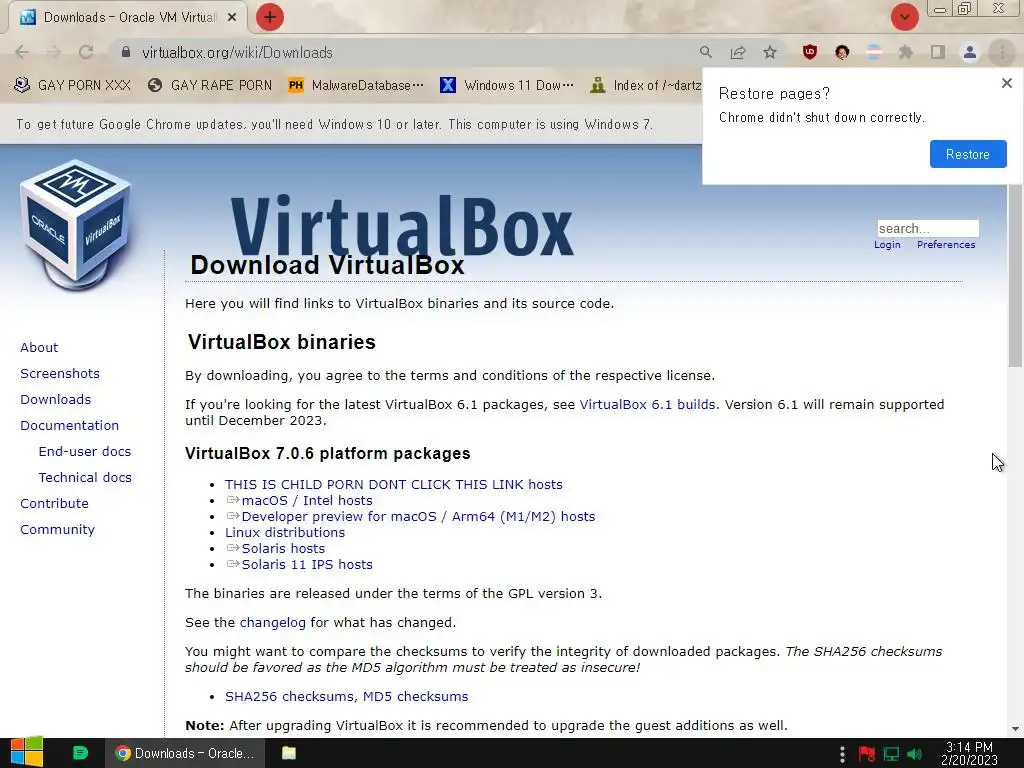
Task: Click the VirtualBox cube logo
Action: pos(76,224)
